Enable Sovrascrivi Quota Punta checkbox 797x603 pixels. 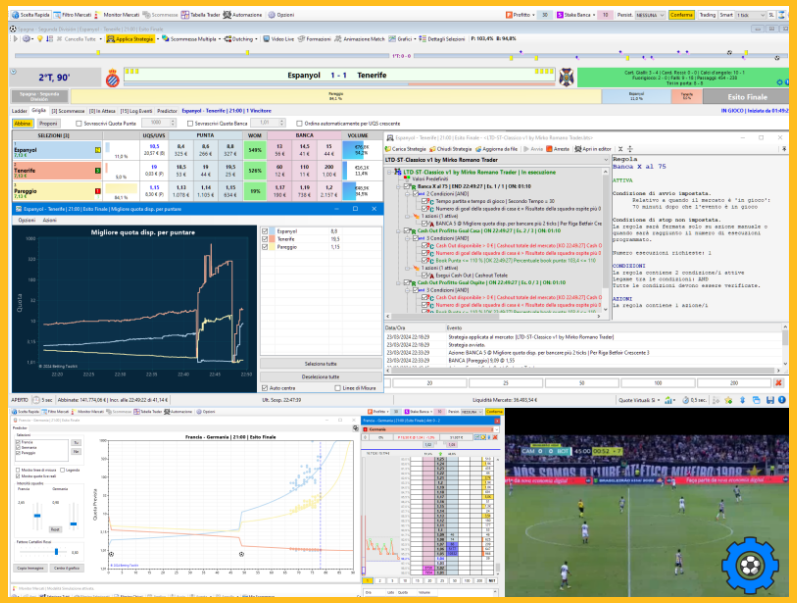[80, 123]
